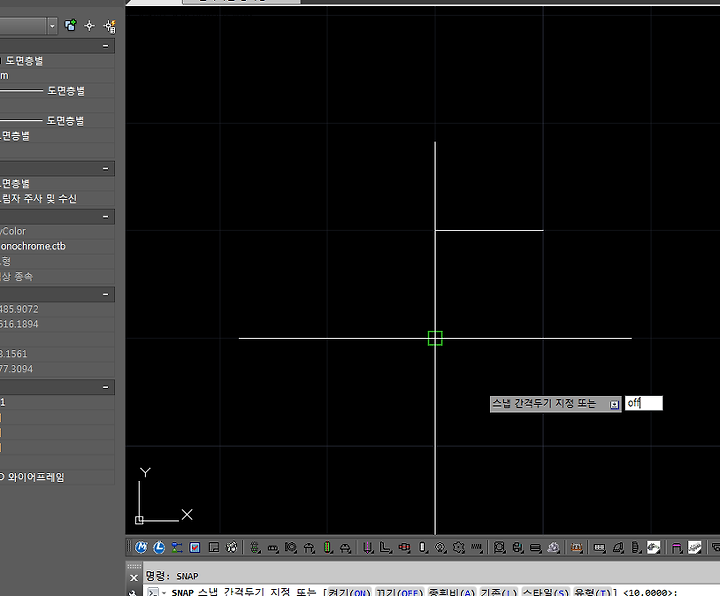
Task: Click the stacked cylinder part icon
Action: click(636, 547)
